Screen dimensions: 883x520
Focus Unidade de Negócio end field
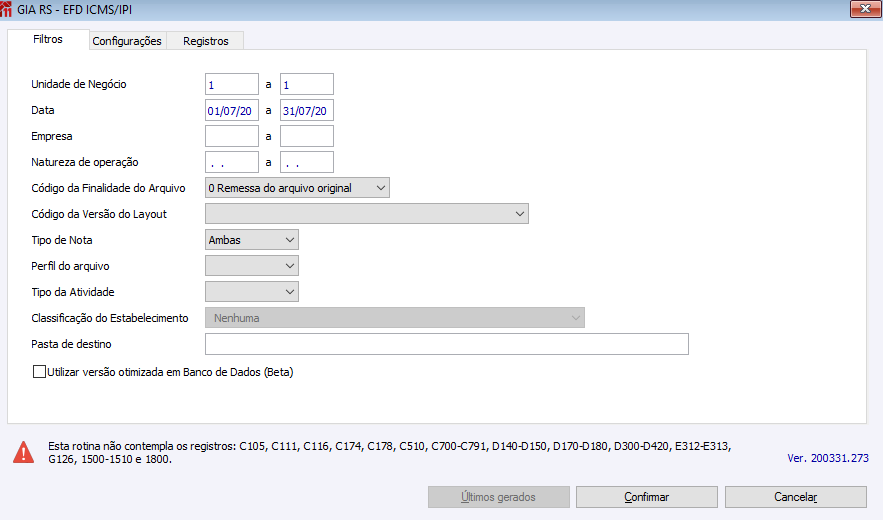[x=306, y=84]
